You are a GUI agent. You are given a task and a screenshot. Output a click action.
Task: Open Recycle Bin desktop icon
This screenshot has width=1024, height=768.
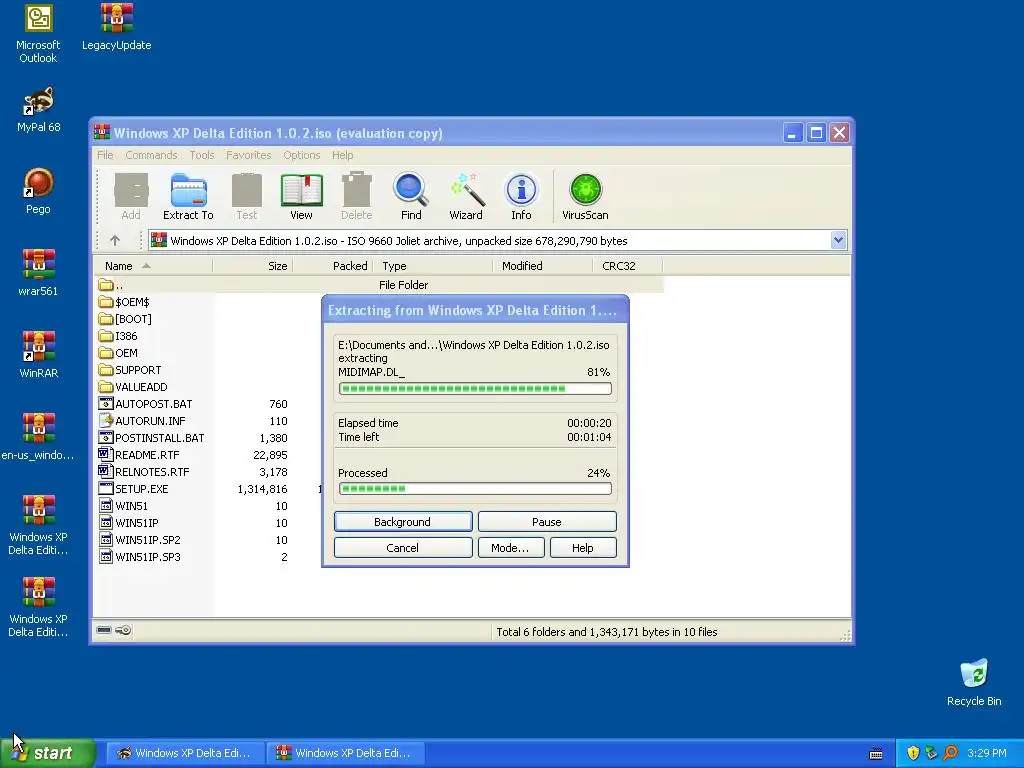coord(974,683)
